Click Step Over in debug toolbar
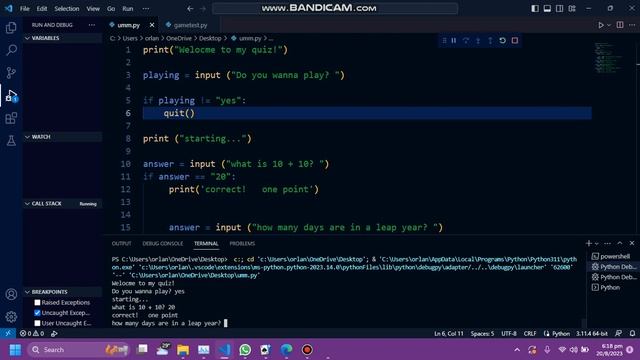The width and height of the screenshot is (640, 360). (466, 40)
